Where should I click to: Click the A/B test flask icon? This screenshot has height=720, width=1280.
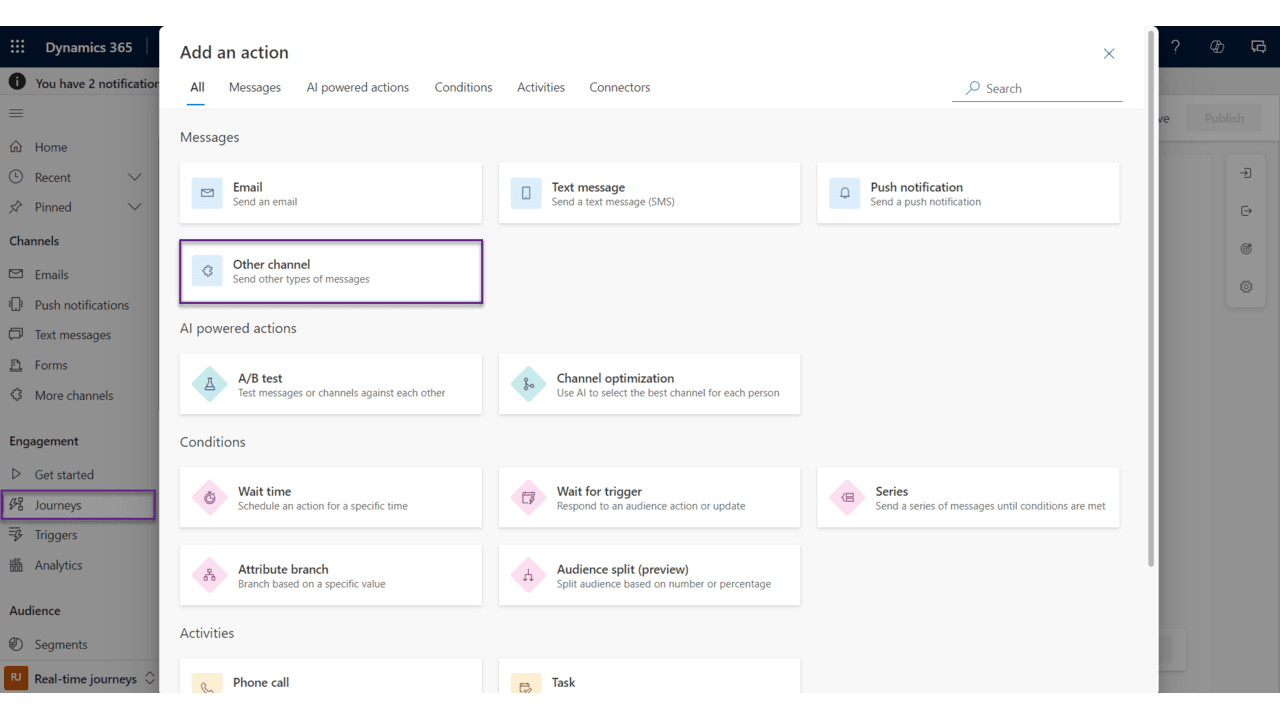pos(210,384)
